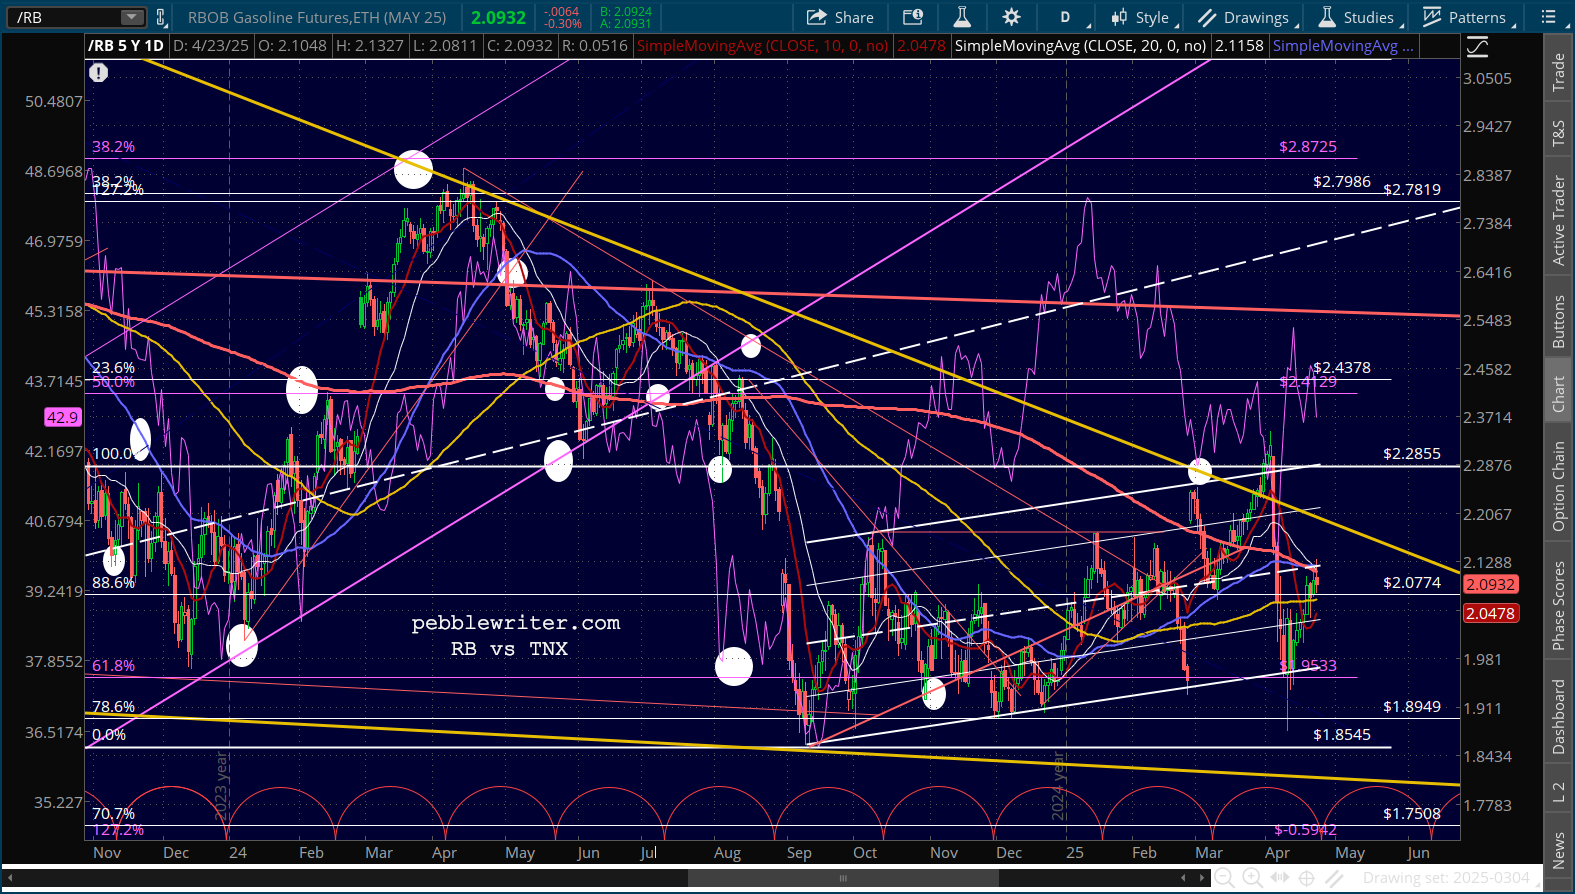This screenshot has width=1575, height=894.
Task: Click the Share button
Action: (x=840, y=17)
